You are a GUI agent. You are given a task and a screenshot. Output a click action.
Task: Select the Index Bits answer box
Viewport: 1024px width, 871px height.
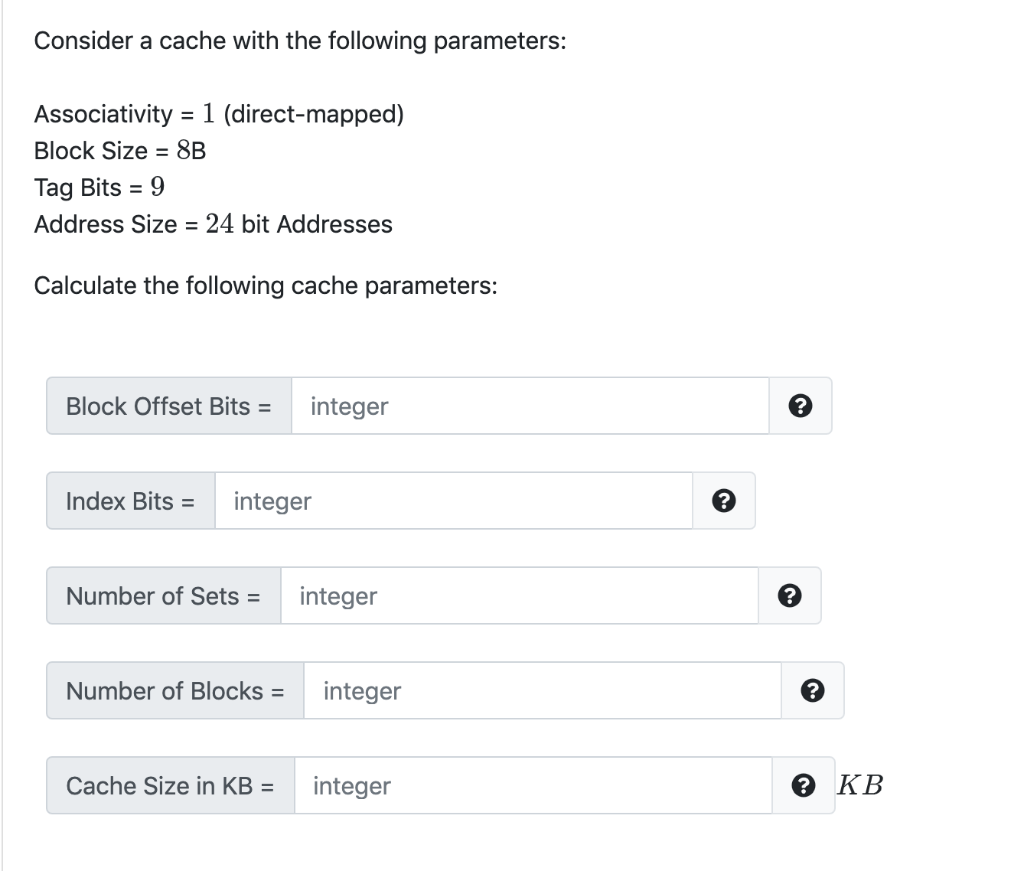point(455,500)
